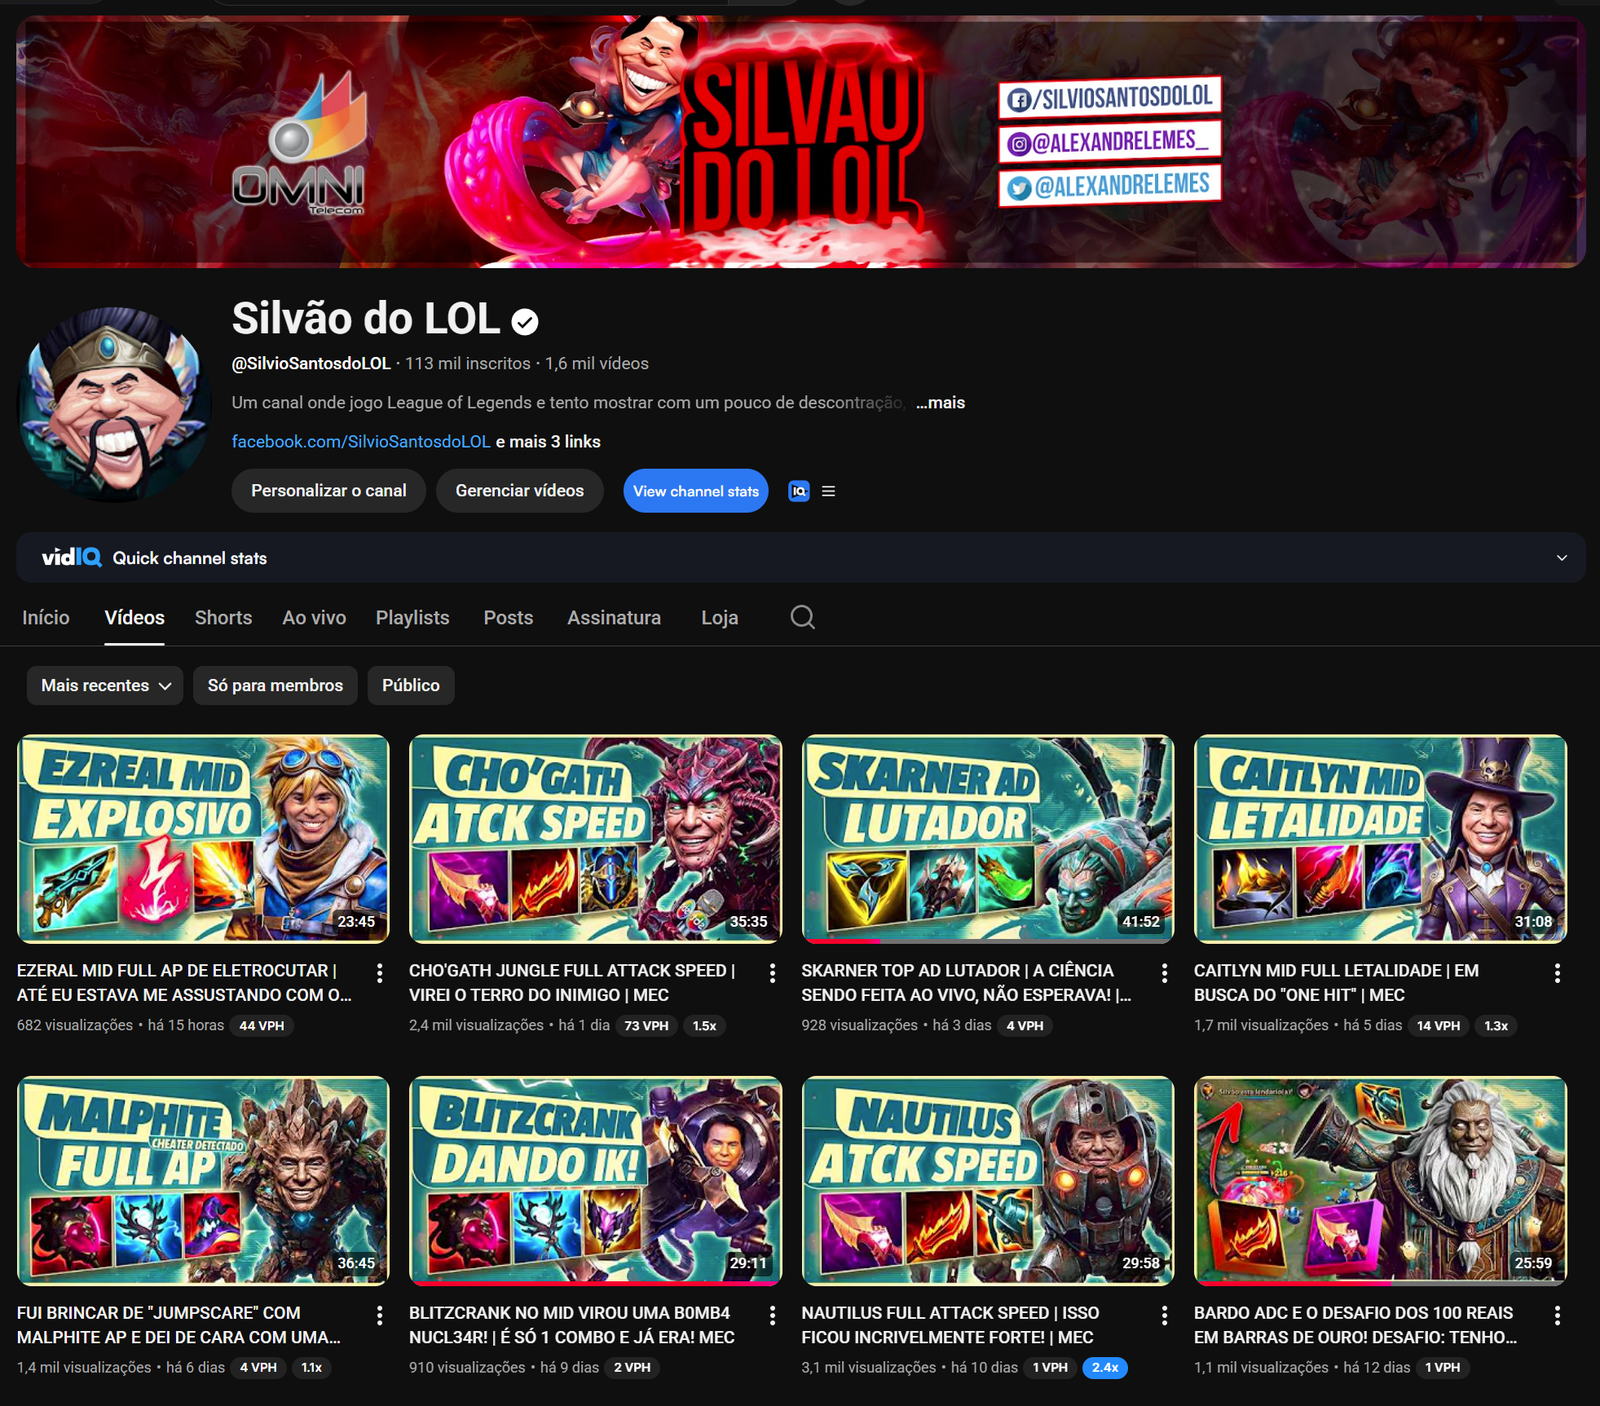Screen dimensions: 1600x1406
Task: Click the search icon in channel tabs
Action: click(802, 617)
